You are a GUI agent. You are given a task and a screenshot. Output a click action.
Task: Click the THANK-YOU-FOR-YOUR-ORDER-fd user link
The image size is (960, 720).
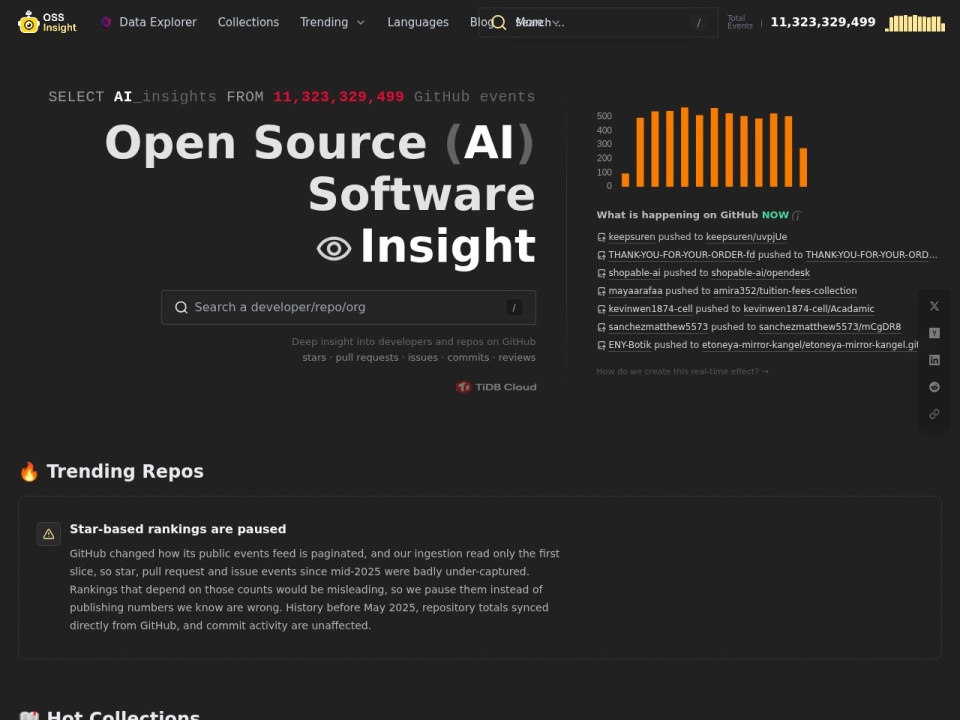click(x=681, y=255)
